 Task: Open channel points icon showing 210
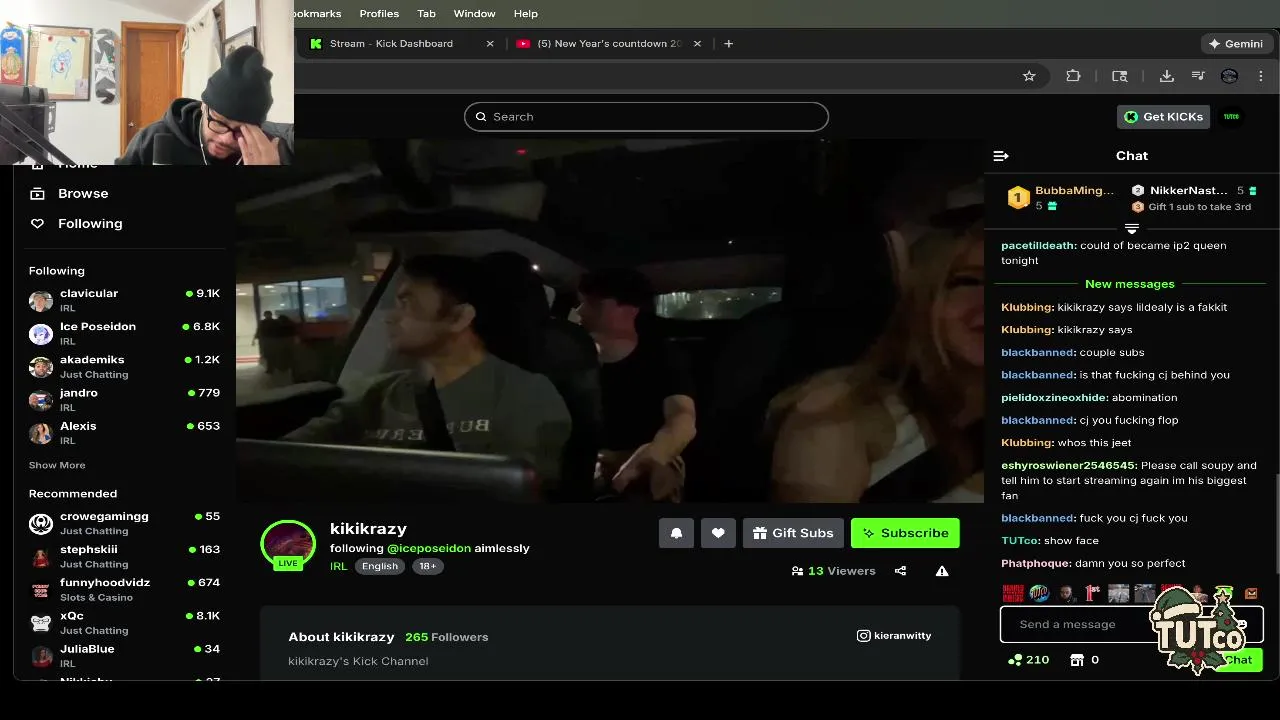pos(1015,660)
